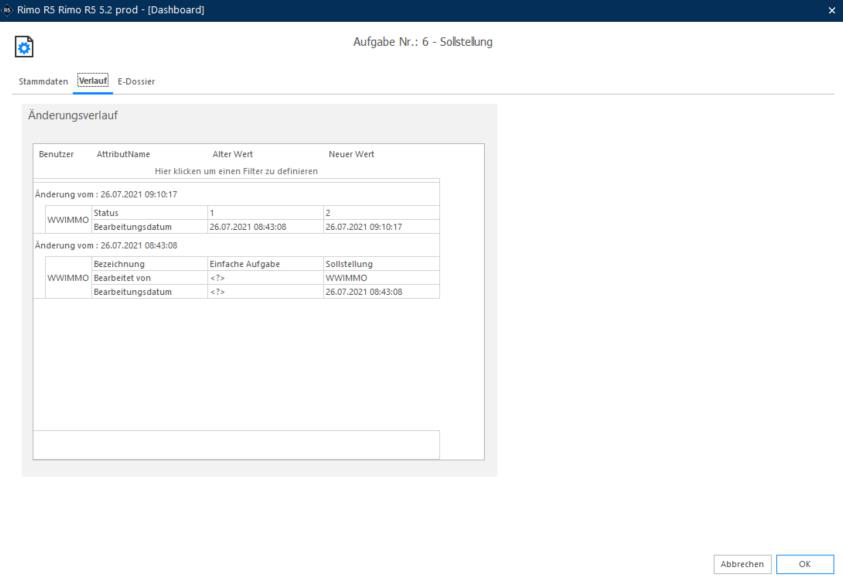Viewport: 843px width, 580px height.
Task: Click old value '26.07.2021 08:43:08' in first change
Action: pos(266,227)
